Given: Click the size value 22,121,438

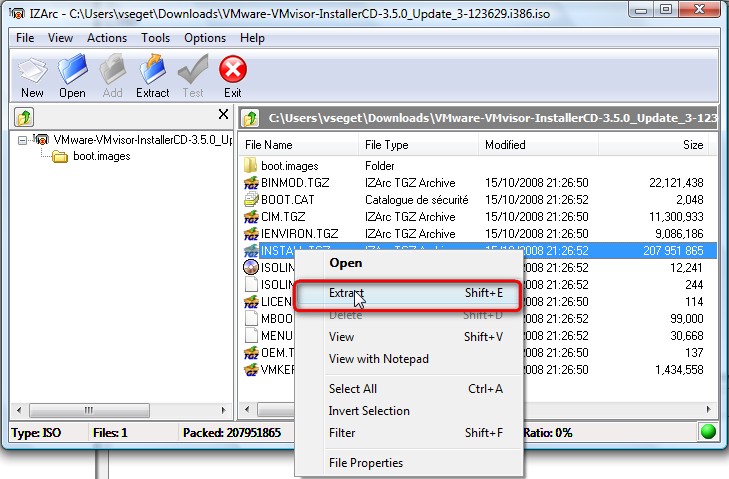Looking at the screenshot, I should 676,183.
